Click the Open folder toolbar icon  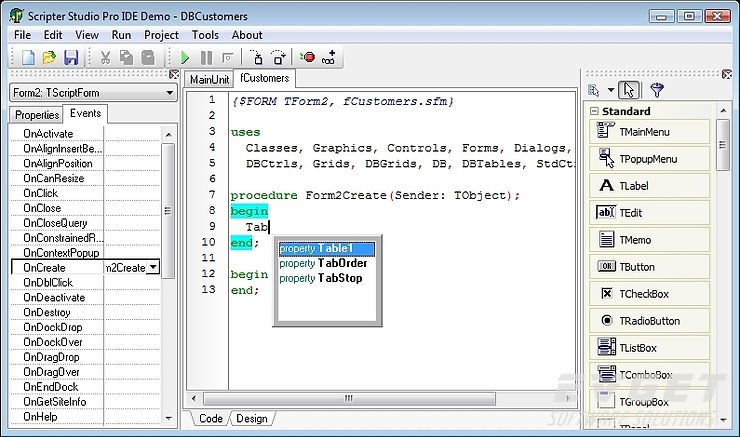click(49, 58)
